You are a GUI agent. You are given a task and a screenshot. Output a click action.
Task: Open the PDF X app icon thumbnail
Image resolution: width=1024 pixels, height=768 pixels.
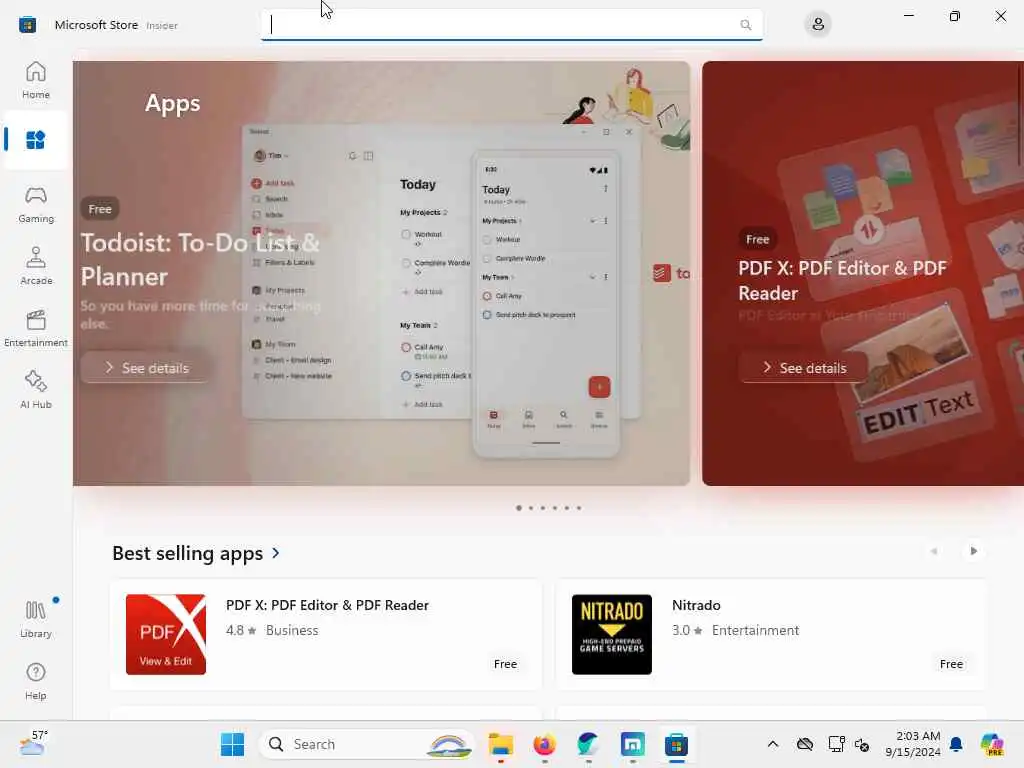point(166,634)
